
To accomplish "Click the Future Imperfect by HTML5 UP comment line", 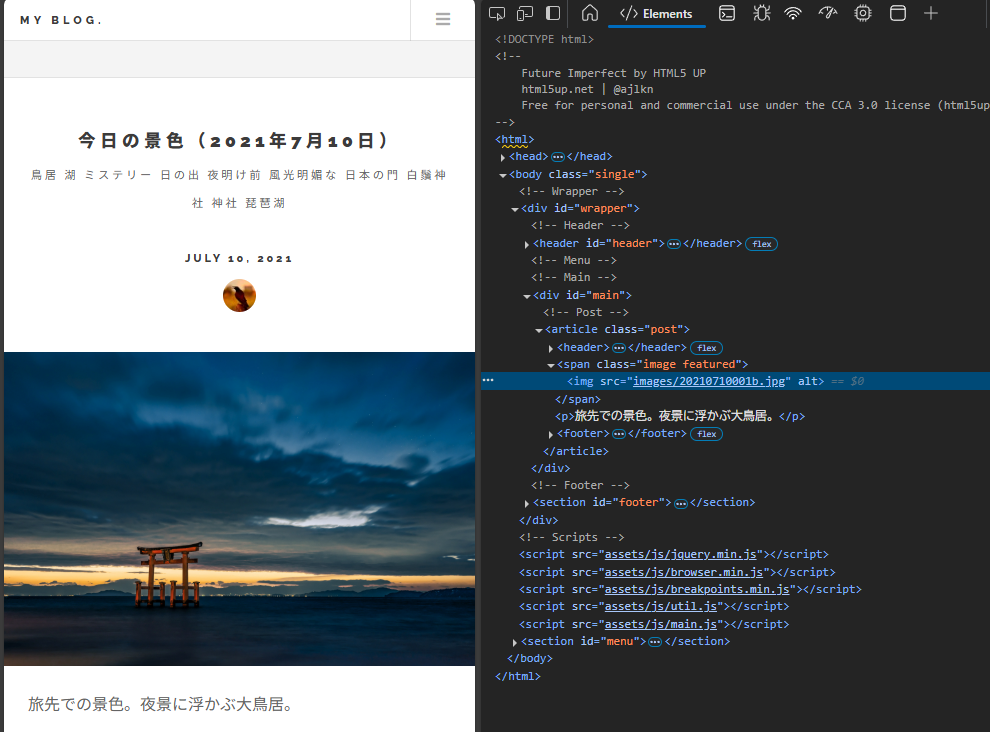I will (614, 73).
